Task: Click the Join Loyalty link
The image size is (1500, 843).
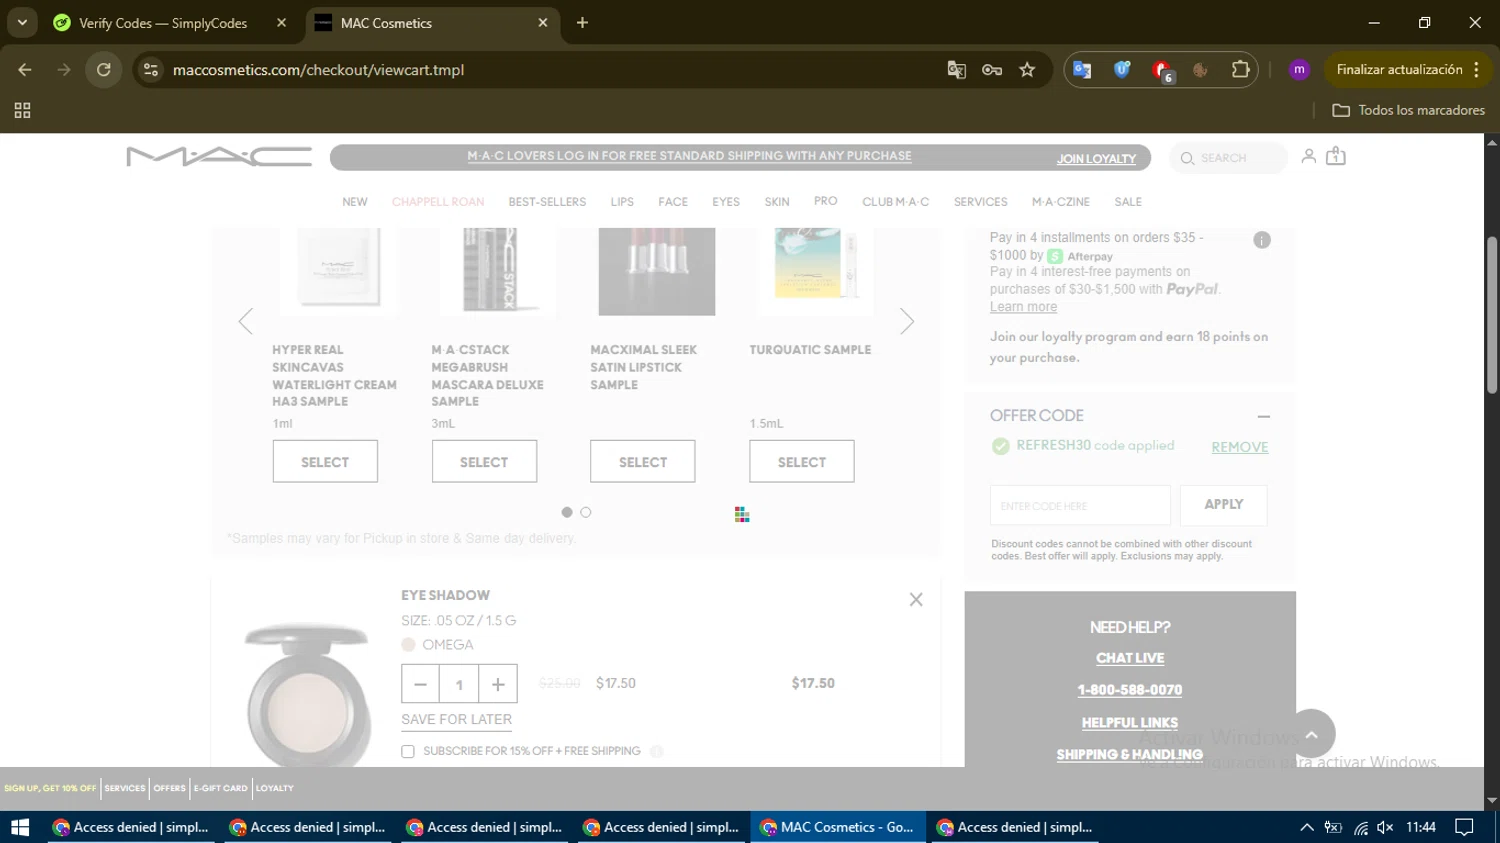Action: pyautogui.click(x=1097, y=159)
